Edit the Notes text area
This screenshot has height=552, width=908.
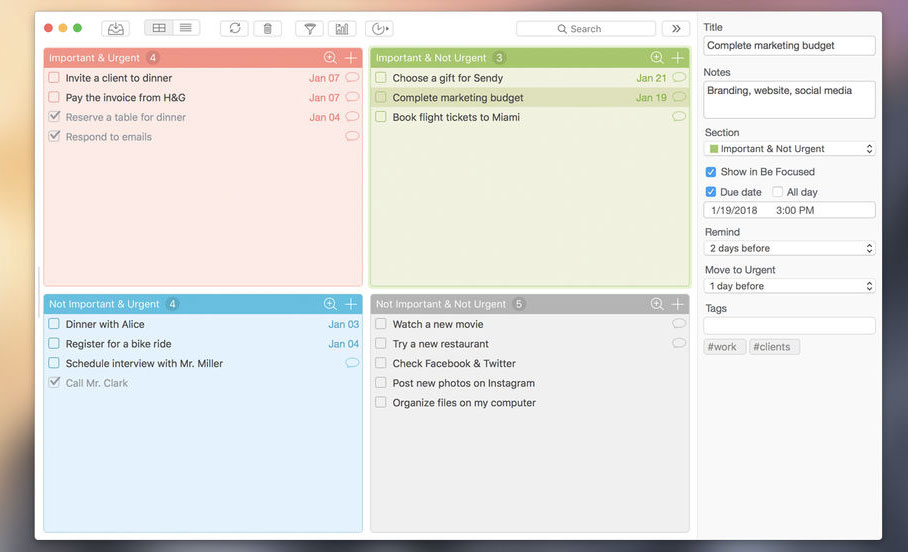[789, 100]
